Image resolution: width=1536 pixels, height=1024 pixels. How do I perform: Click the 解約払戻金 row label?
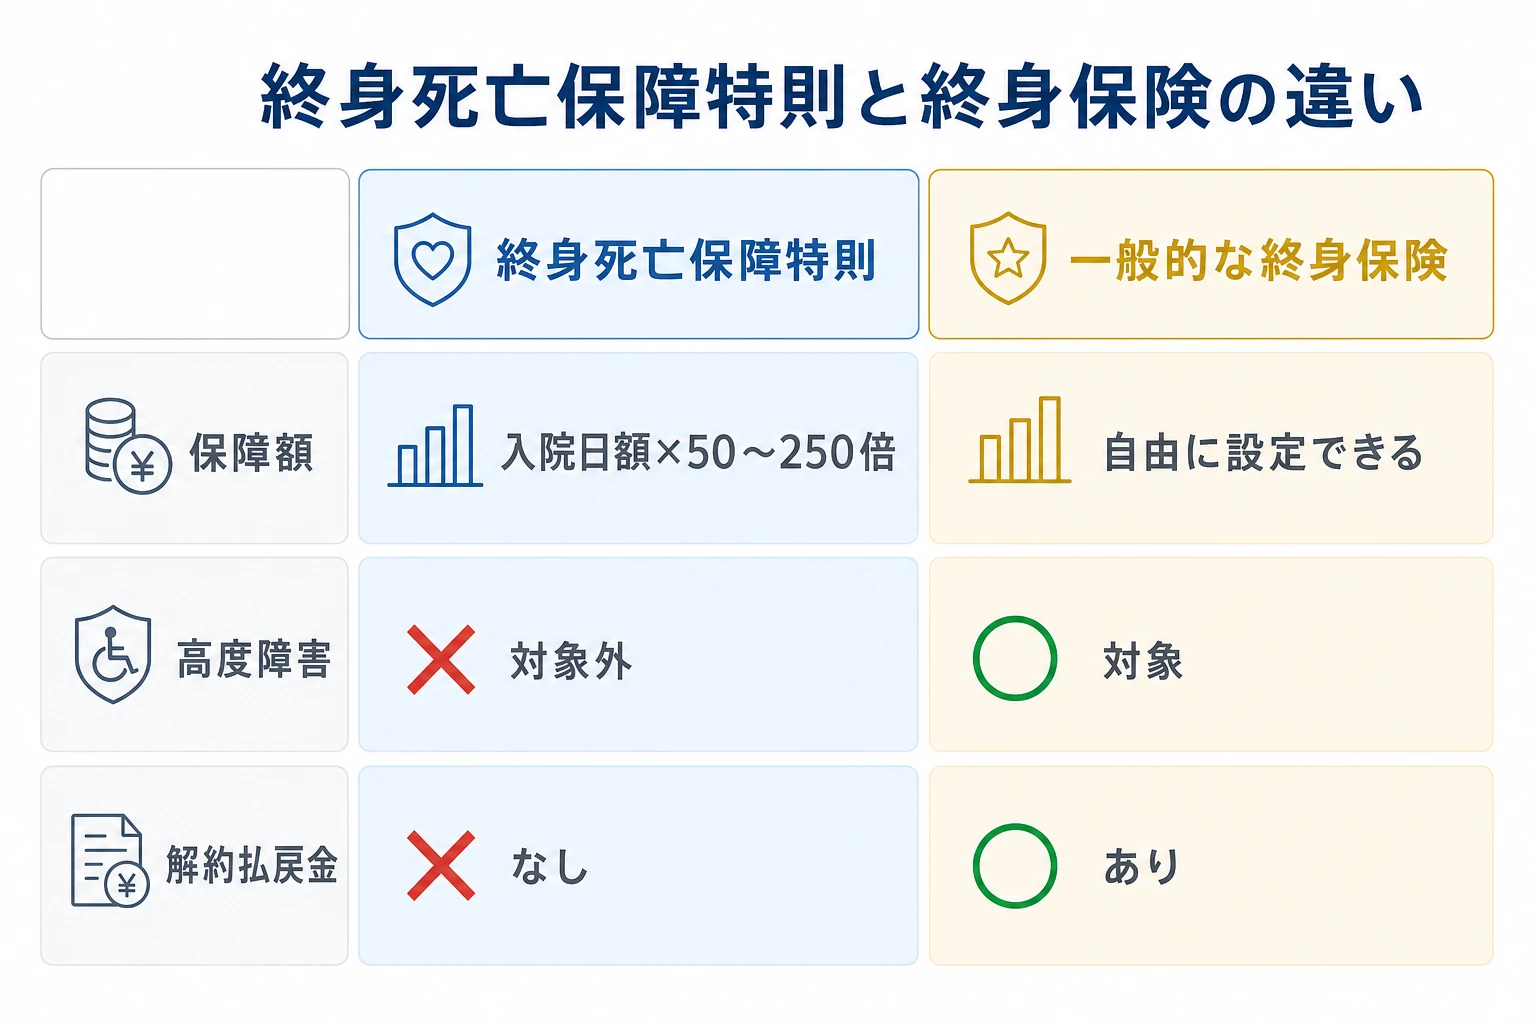click(x=252, y=865)
